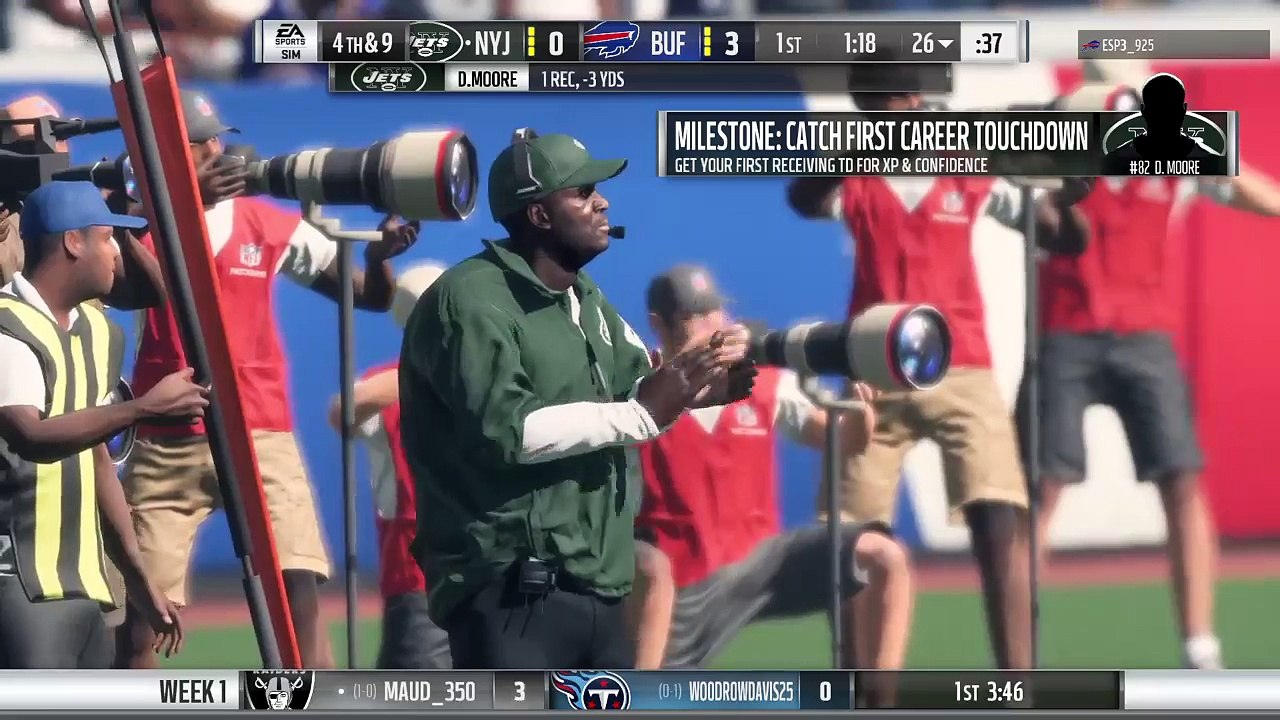Viewport: 1280px width, 720px height.
Task: Click the small Bills icon beside ESP3_925
Action: 1091,45
